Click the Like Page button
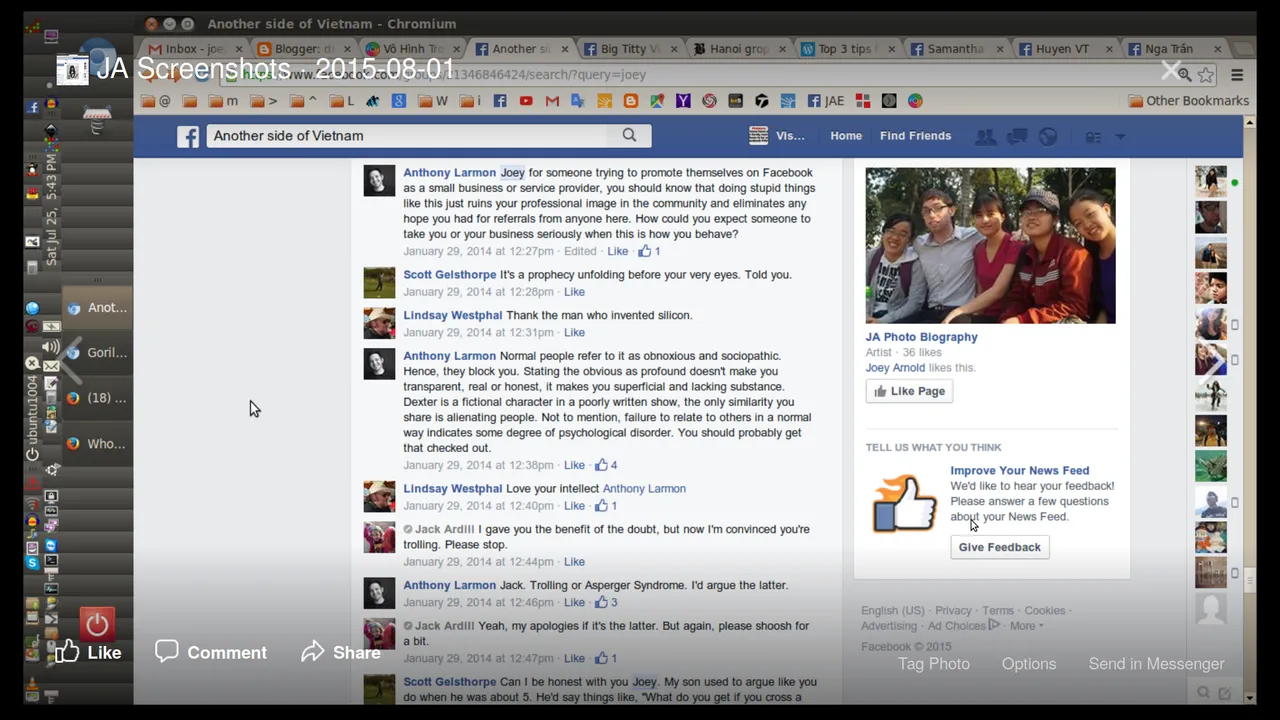Viewport: 1280px width, 720px height. (909, 391)
